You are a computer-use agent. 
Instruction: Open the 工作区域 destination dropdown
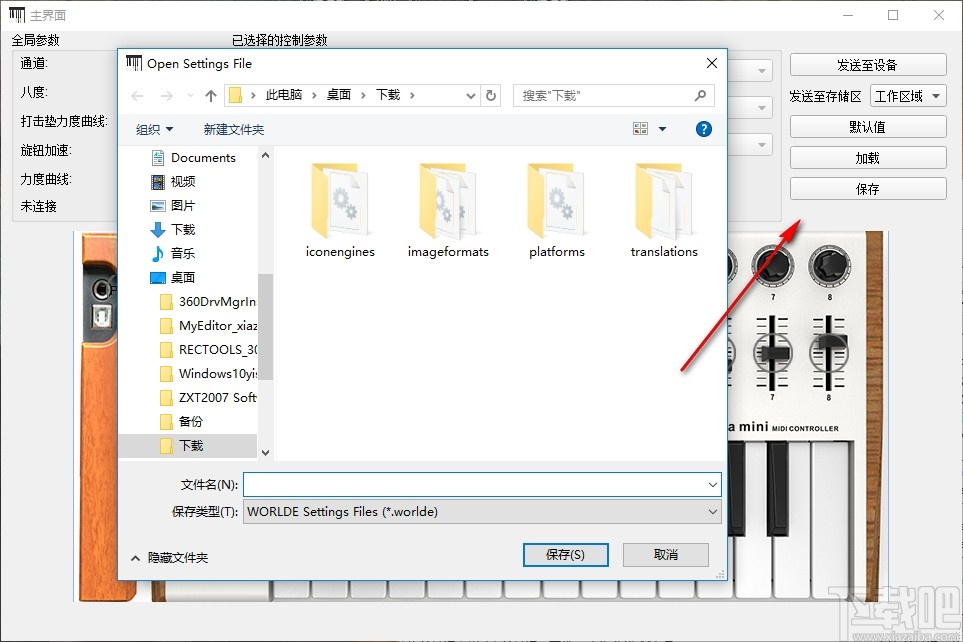tap(908, 93)
